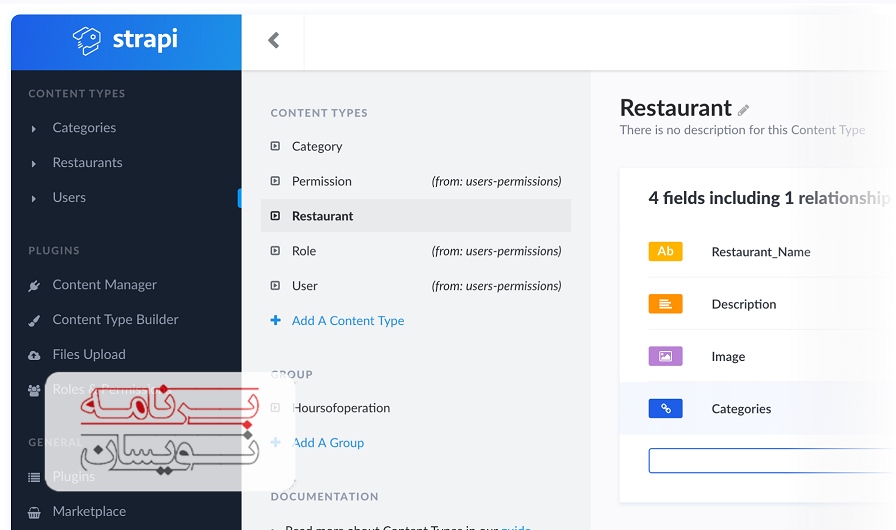
Task: Open the Content Type Builder plugin
Action: click(115, 319)
